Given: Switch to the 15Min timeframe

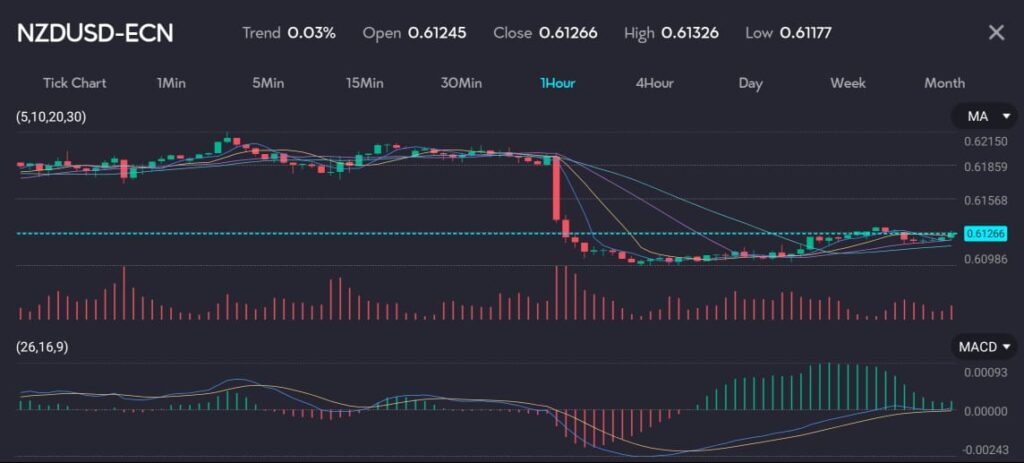Looking at the screenshot, I should click(364, 83).
